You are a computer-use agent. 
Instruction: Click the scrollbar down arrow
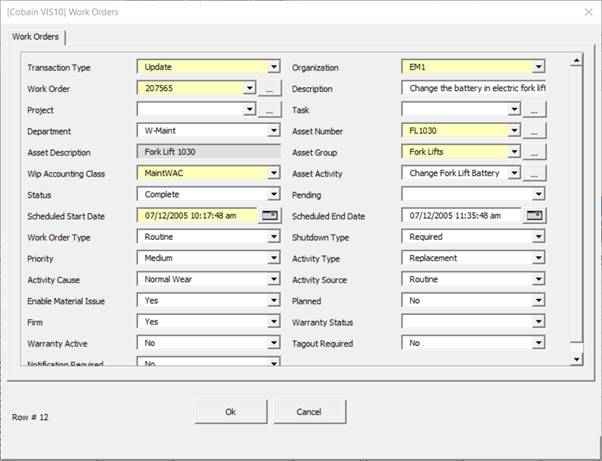[575, 358]
